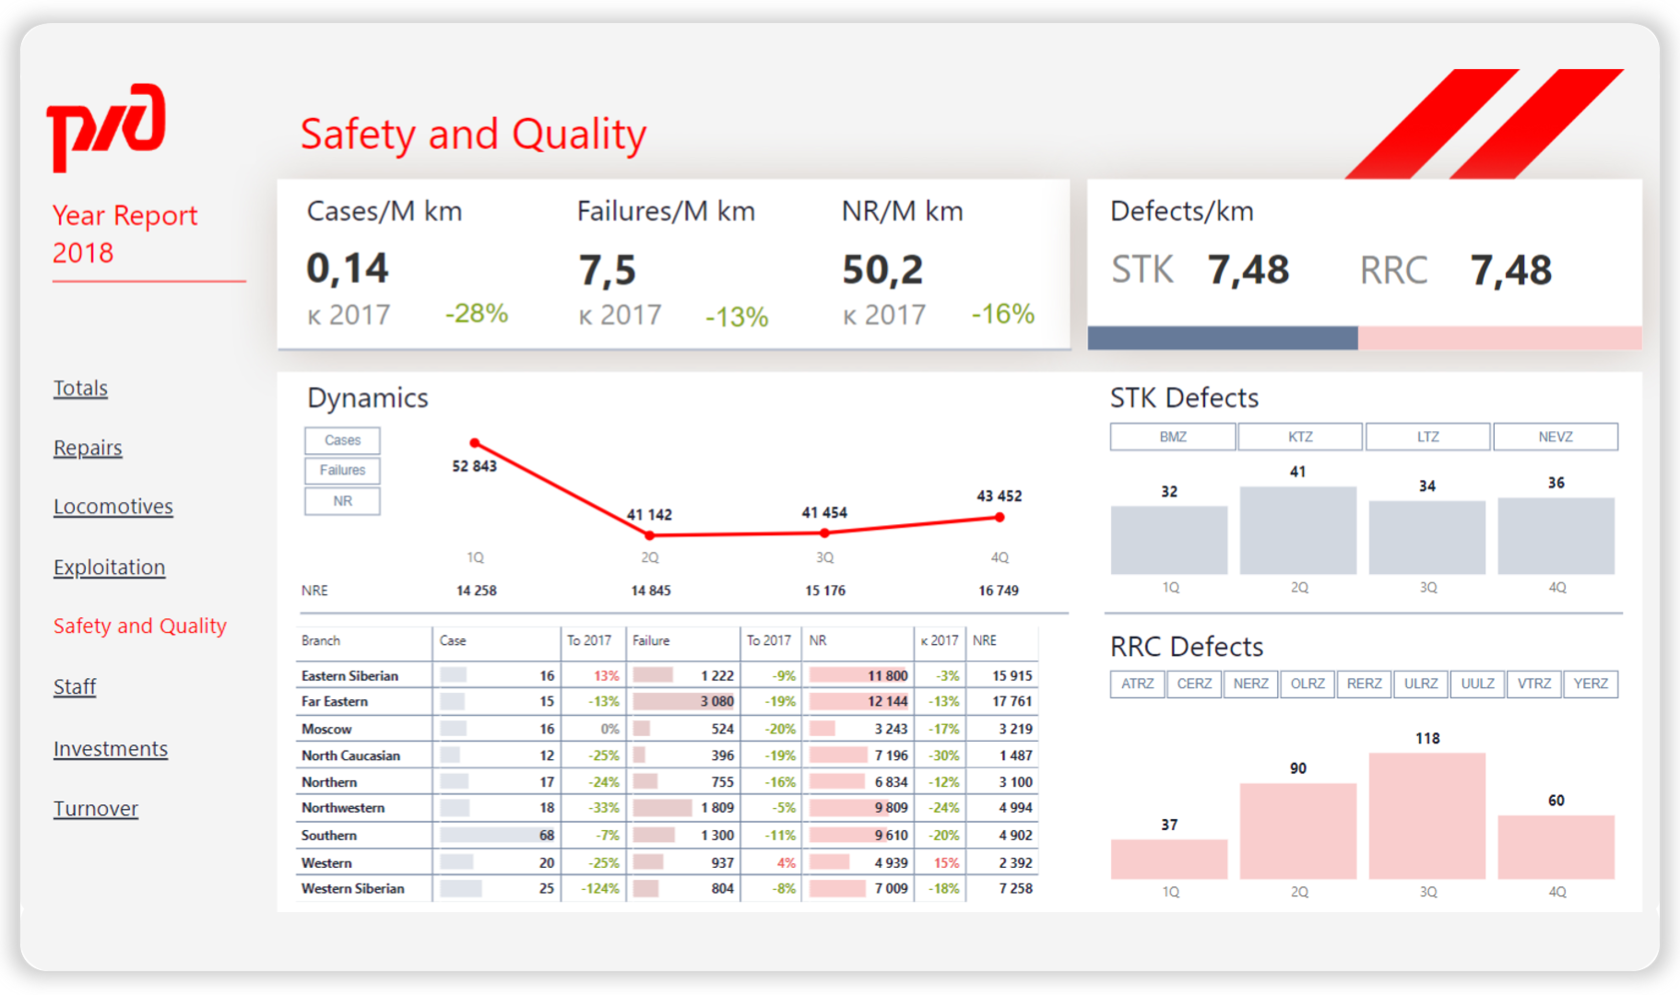Open the Repairs report page
The image size is (1680, 995).
(x=87, y=448)
